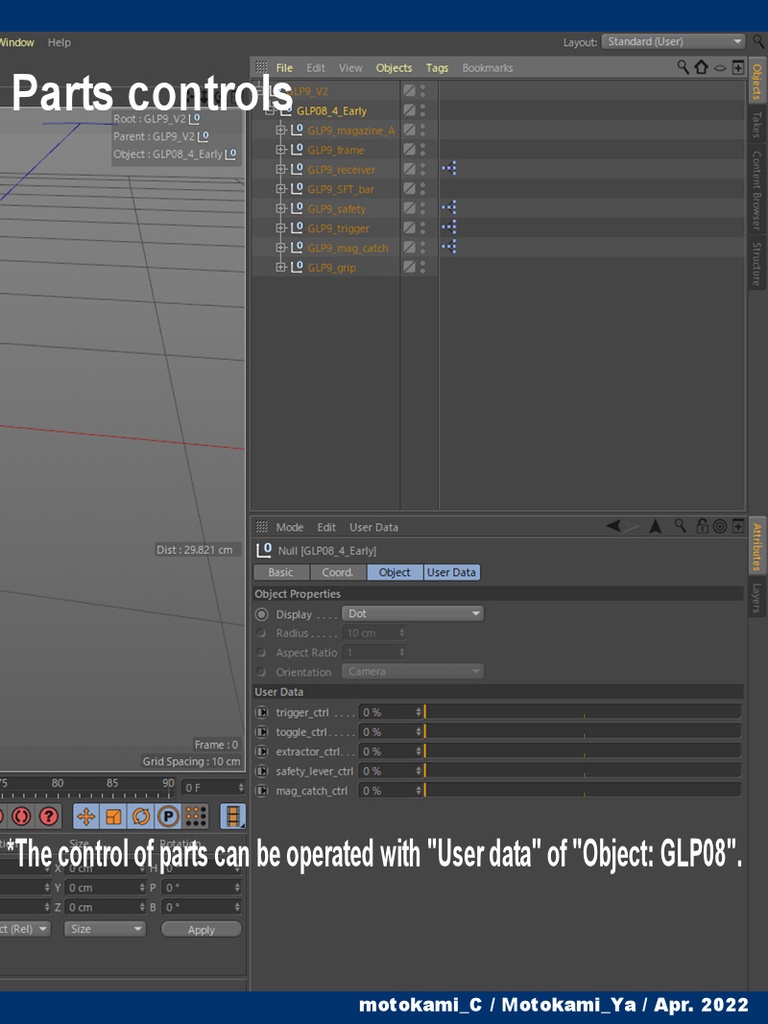Viewport: 768px width, 1024px height.
Task: Click the Attribute Manager up arrow icon
Action: (655, 526)
